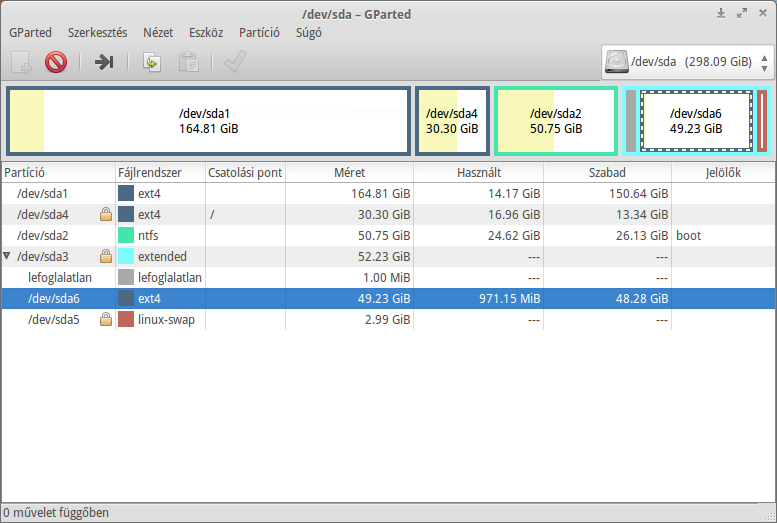Sort by the Fájlrendszer column header
This screenshot has height=523, width=777.
[161, 173]
